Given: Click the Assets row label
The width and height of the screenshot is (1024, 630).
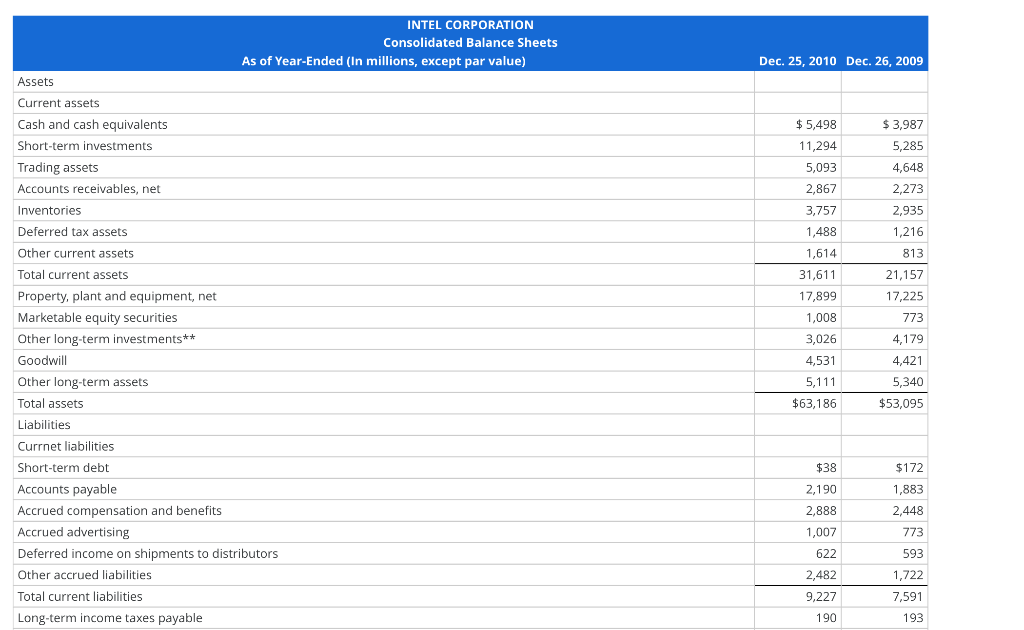Looking at the screenshot, I should click(35, 81).
